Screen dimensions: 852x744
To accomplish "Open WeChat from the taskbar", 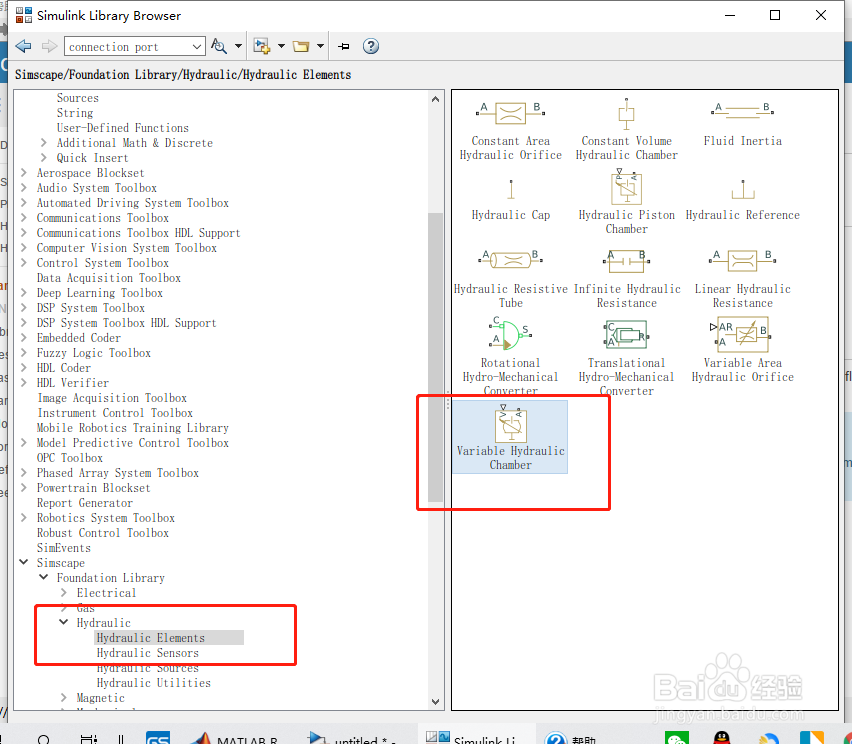I will point(676,738).
